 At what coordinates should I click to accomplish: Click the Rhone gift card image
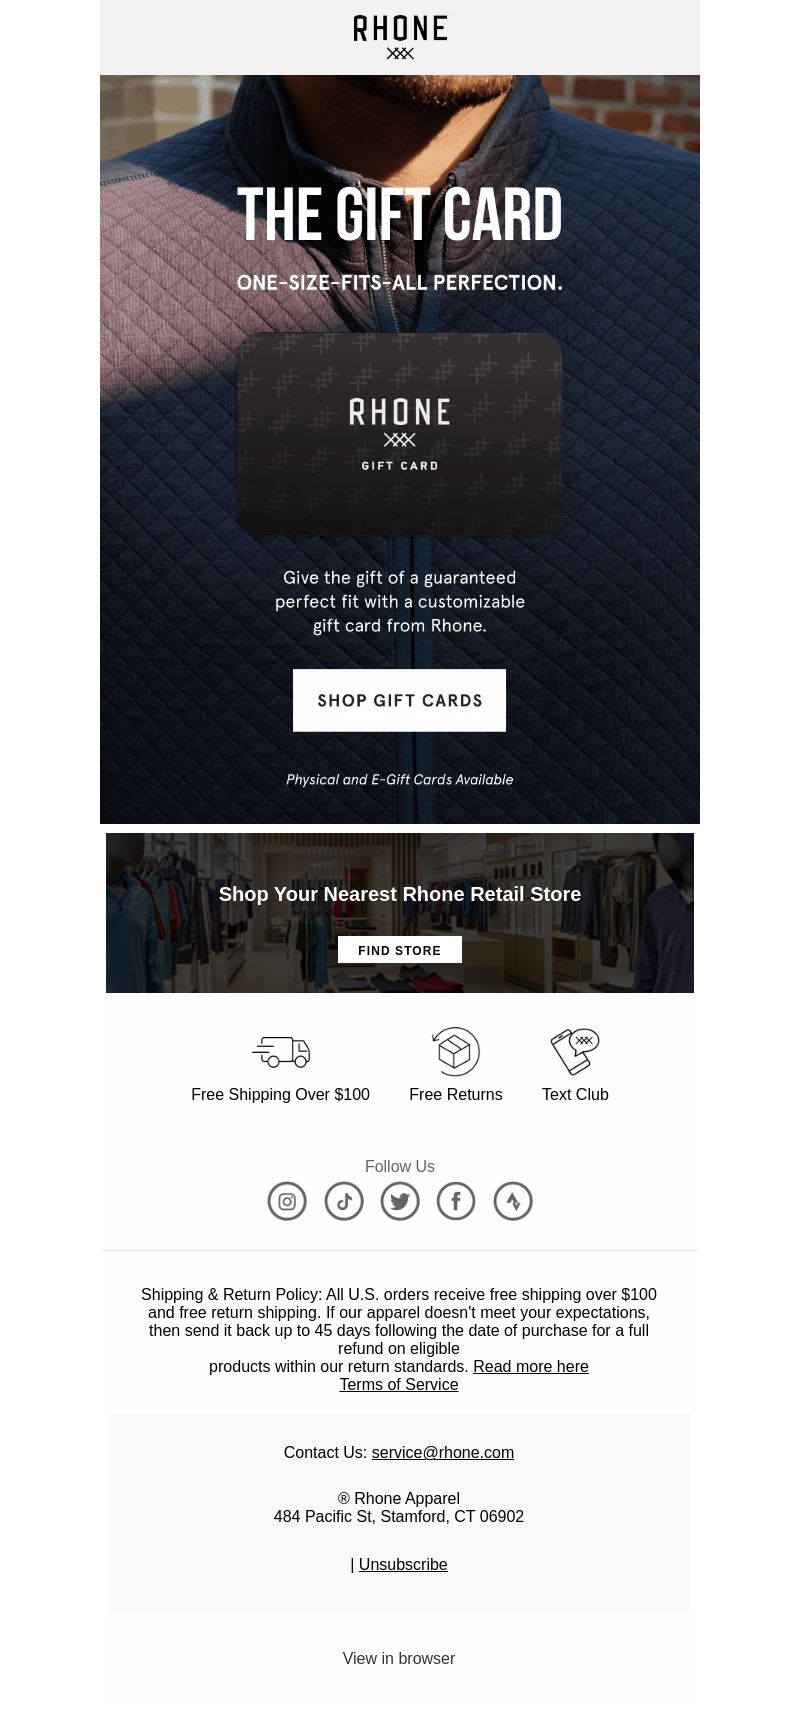coord(399,434)
